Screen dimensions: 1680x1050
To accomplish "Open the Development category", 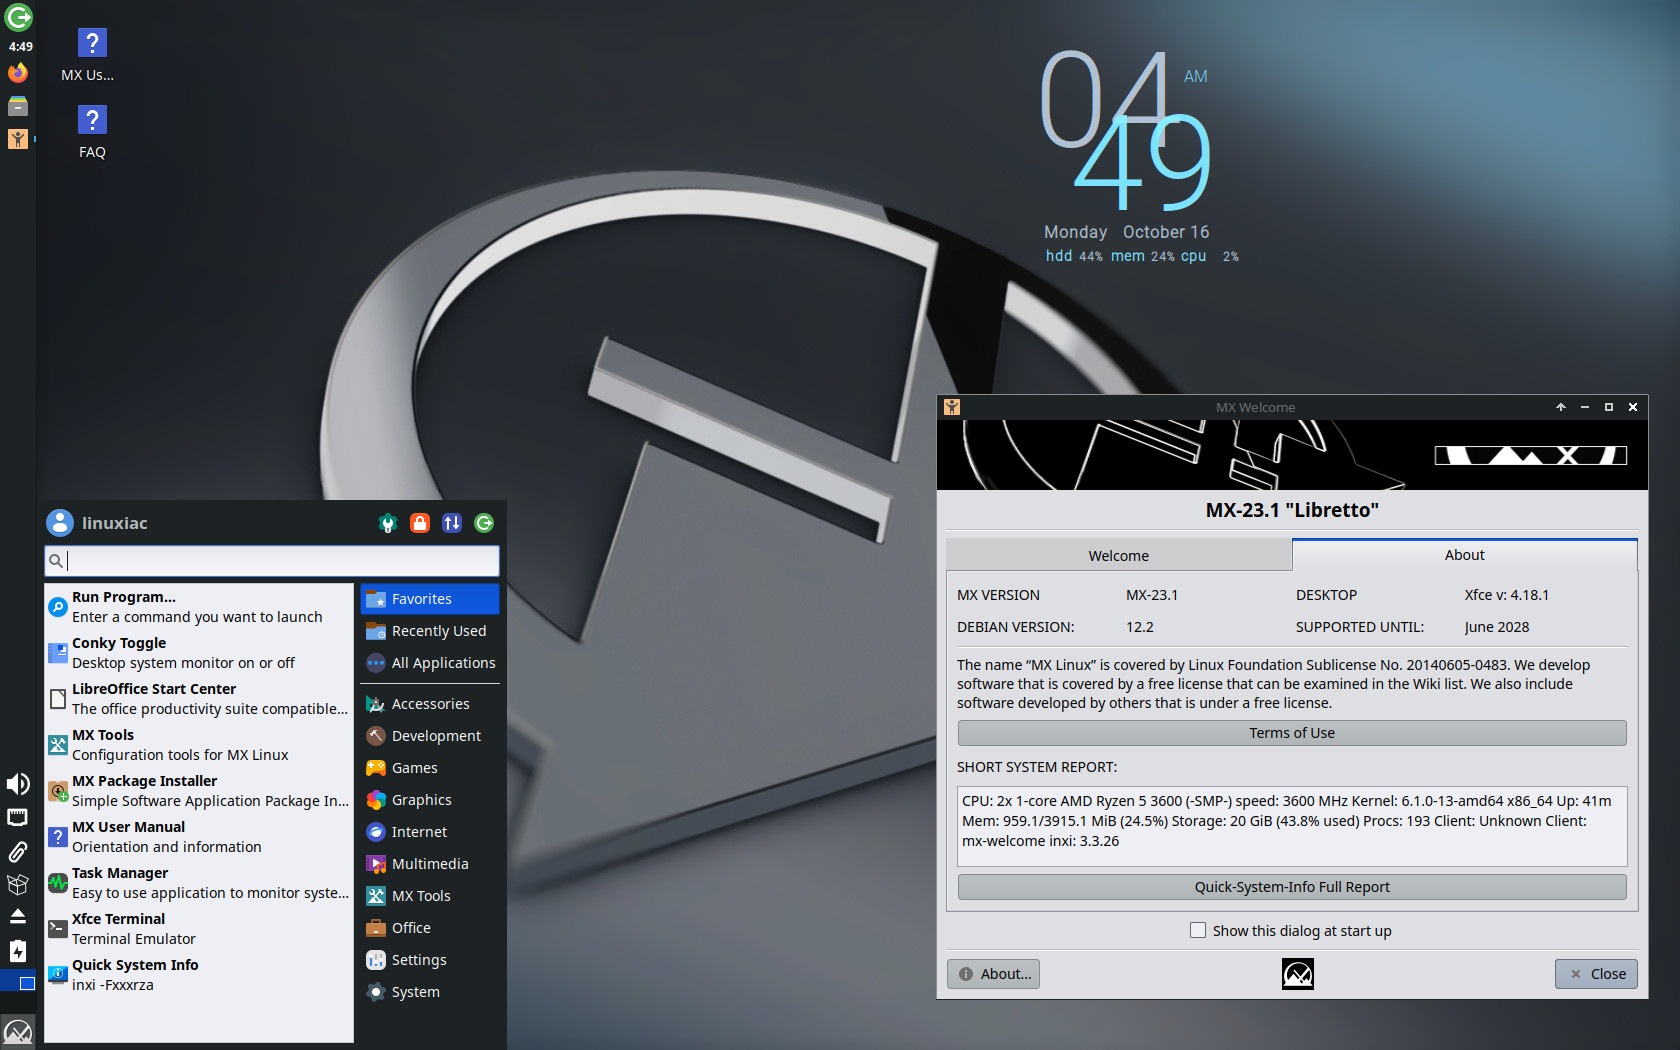I will 430,736.
